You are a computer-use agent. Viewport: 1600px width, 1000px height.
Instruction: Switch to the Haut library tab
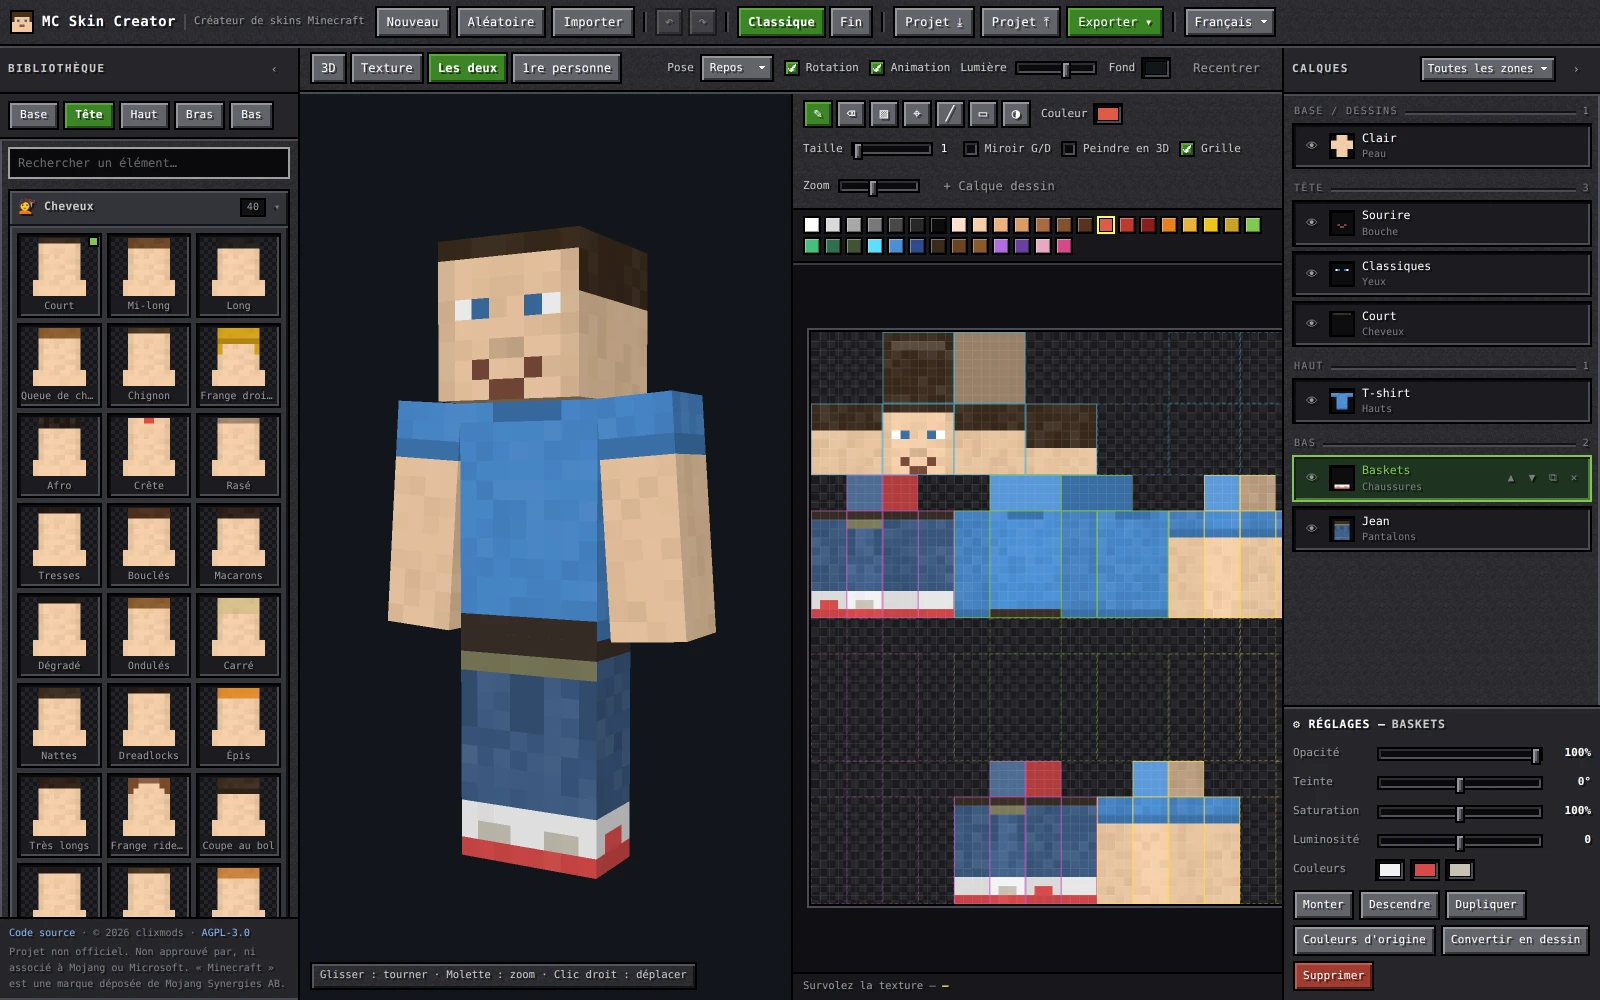pyautogui.click(x=143, y=115)
